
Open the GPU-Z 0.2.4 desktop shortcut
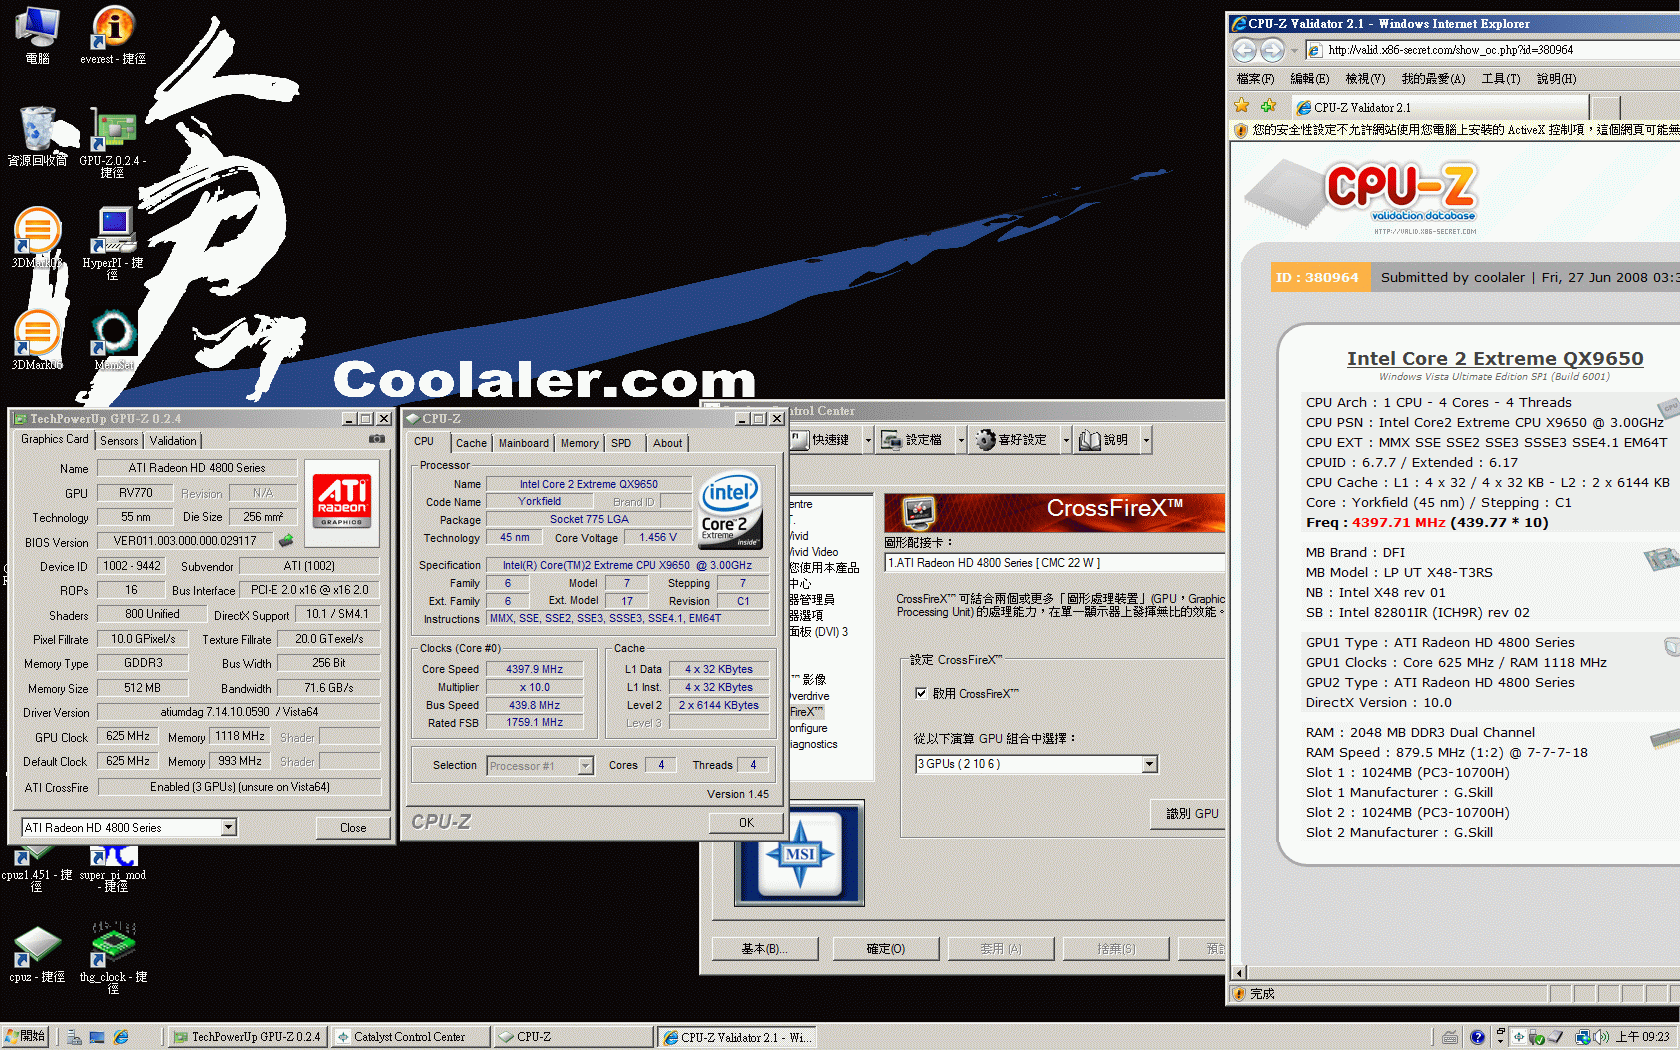113,142
